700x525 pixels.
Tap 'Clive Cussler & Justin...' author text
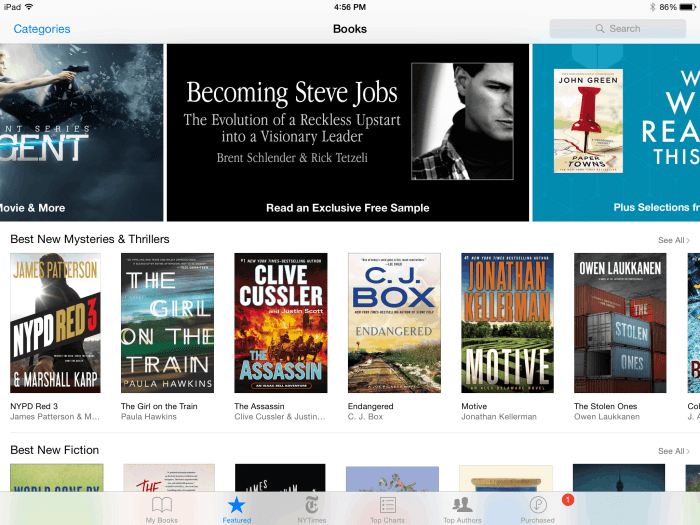[280, 417]
